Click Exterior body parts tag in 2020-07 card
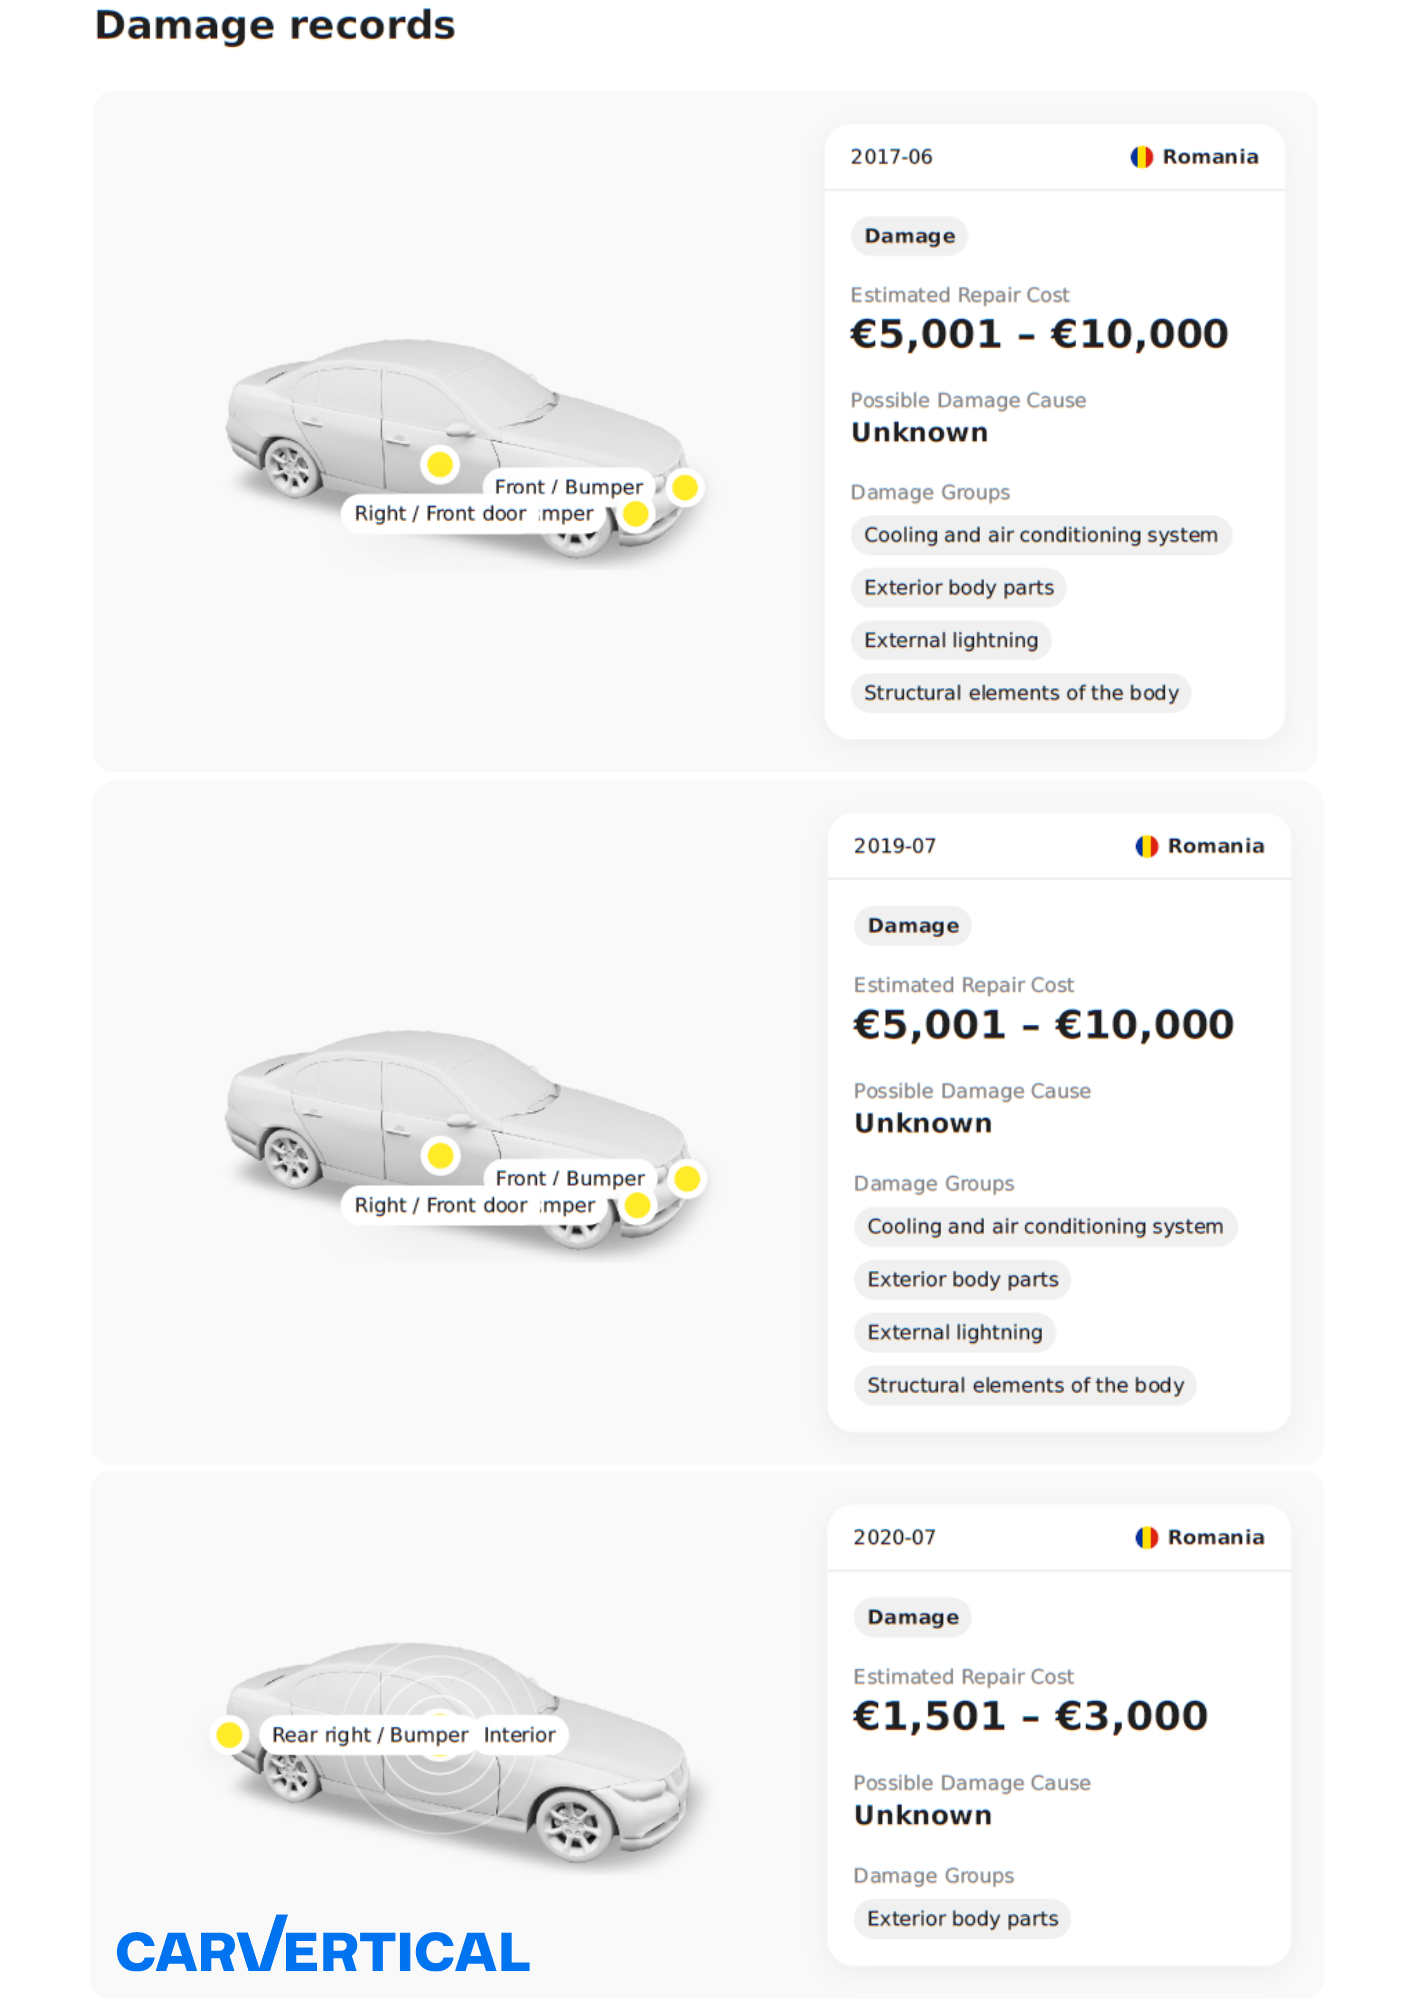This screenshot has width=1414, height=2000. click(x=962, y=1918)
